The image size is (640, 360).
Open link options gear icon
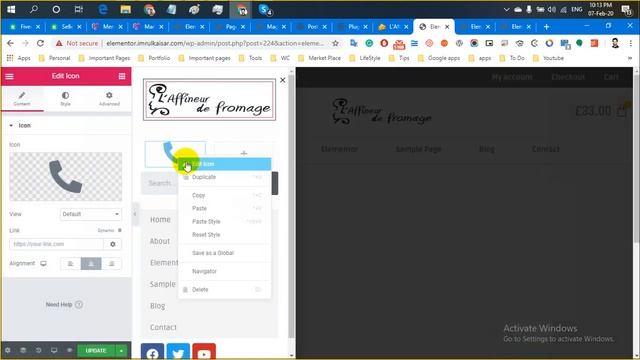pos(113,244)
